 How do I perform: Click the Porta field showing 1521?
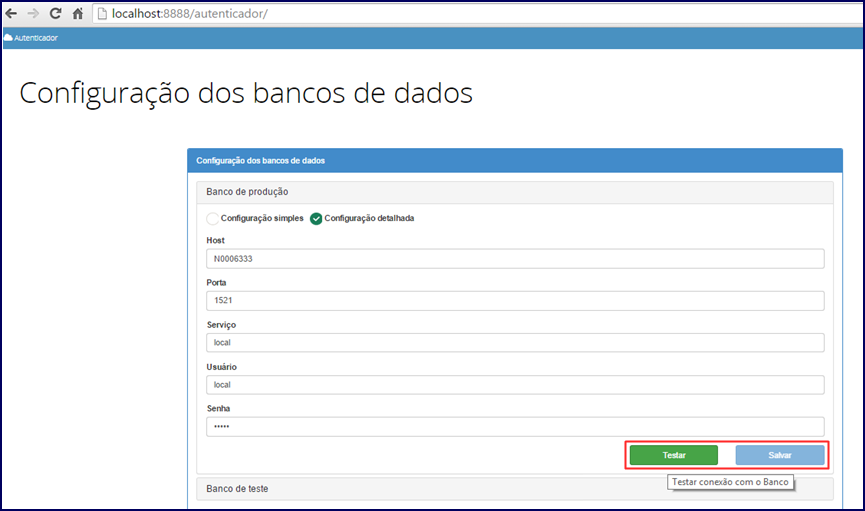pos(515,301)
